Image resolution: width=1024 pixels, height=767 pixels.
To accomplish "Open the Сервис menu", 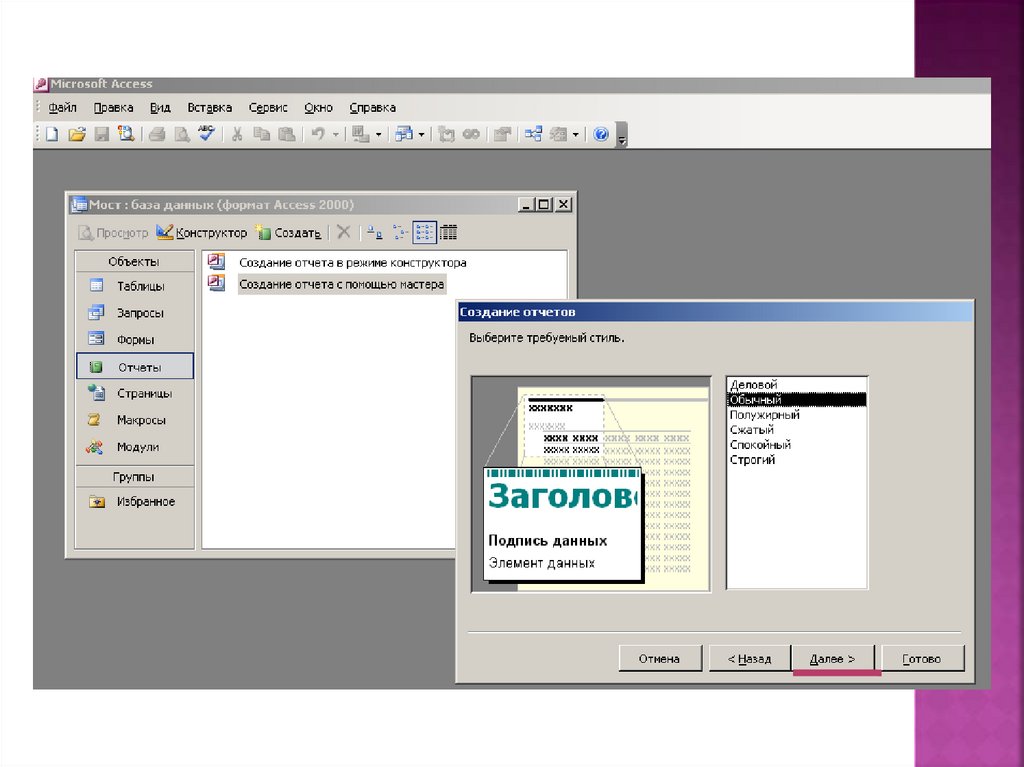I will coord(268,108).
